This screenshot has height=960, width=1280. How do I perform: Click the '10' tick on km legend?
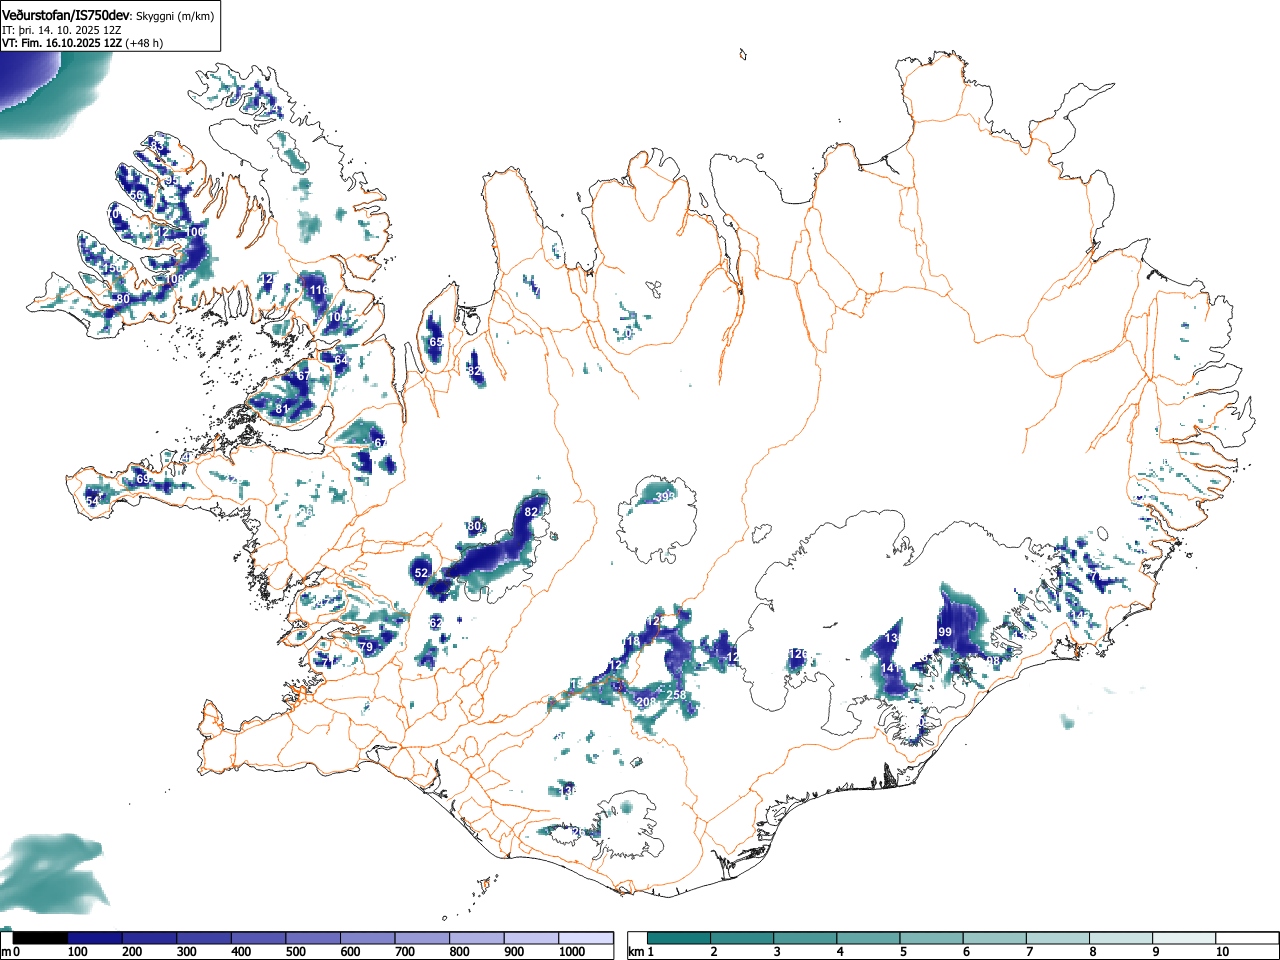point(1222,952)
